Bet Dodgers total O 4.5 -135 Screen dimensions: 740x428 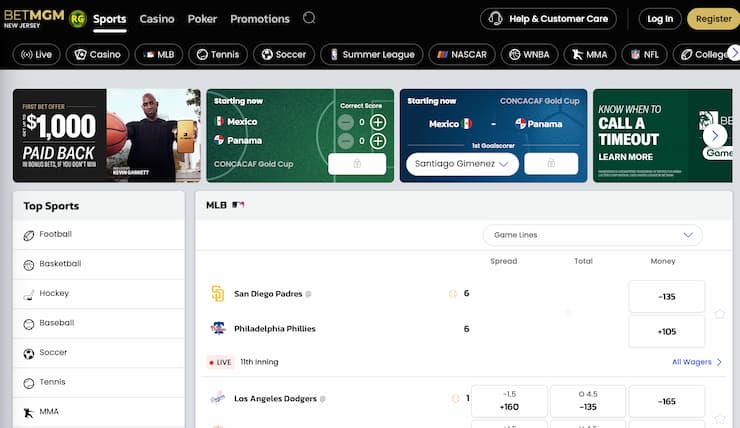(x=588, y=401)
